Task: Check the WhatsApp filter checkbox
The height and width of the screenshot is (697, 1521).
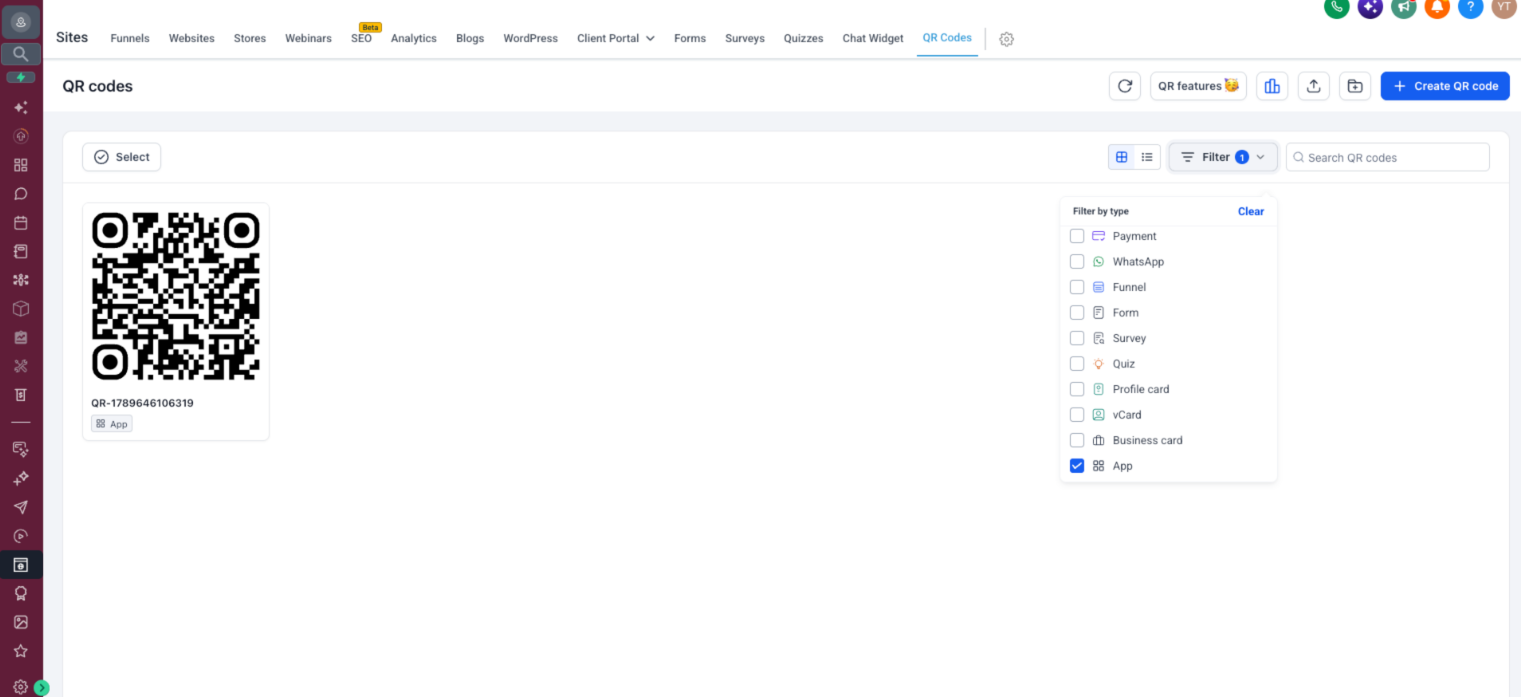Action: pyautogui.click(x=1077, y=262)
